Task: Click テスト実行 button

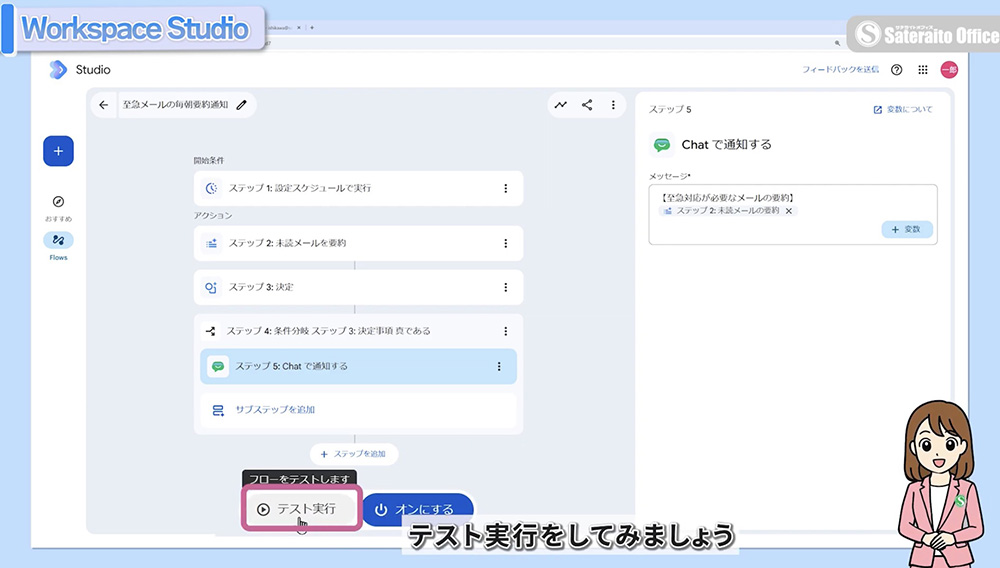Action: 301,509
